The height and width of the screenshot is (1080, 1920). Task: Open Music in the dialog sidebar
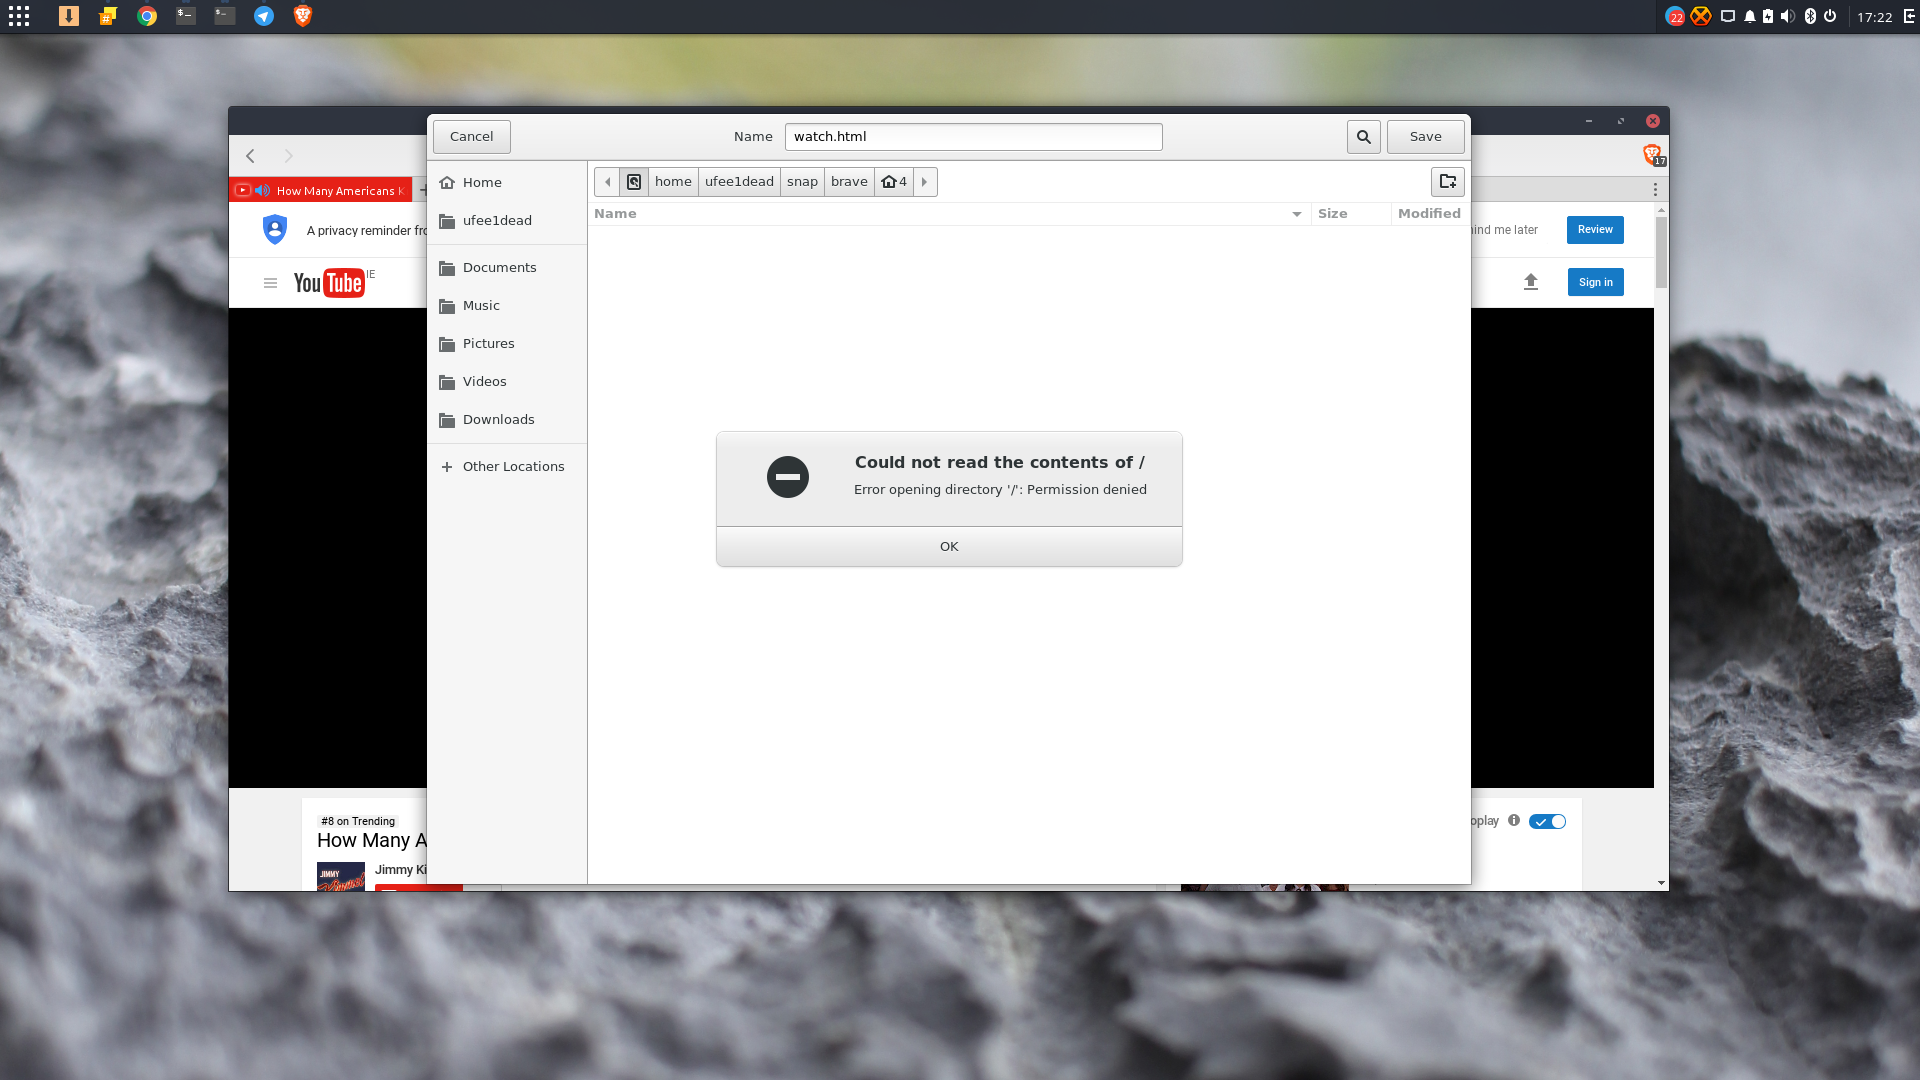507,306
